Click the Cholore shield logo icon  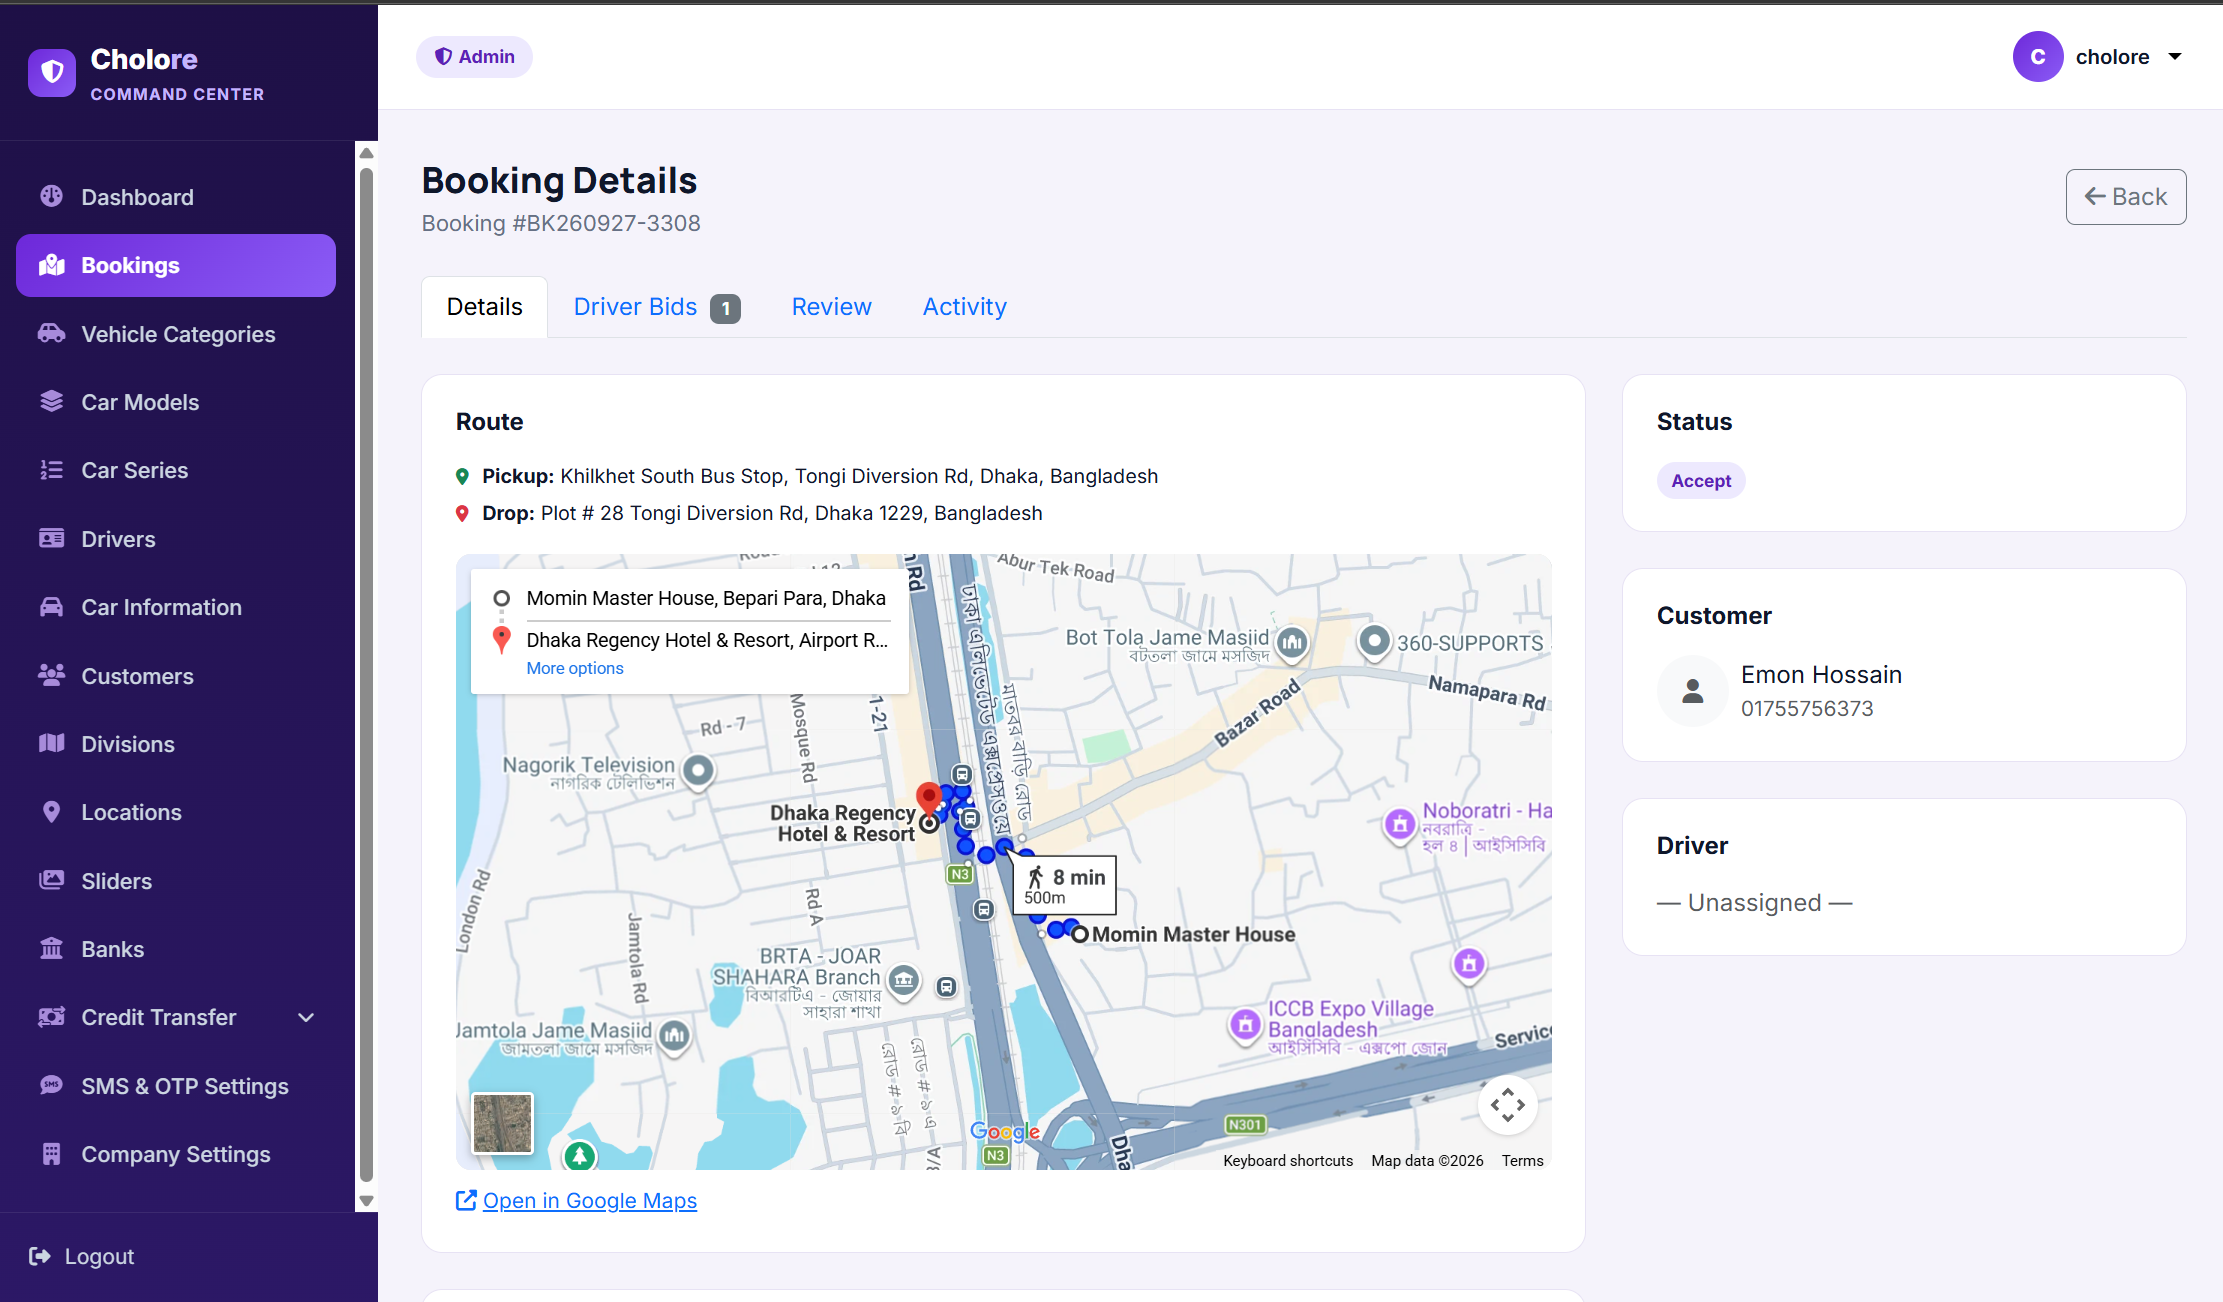click(52, 73)
